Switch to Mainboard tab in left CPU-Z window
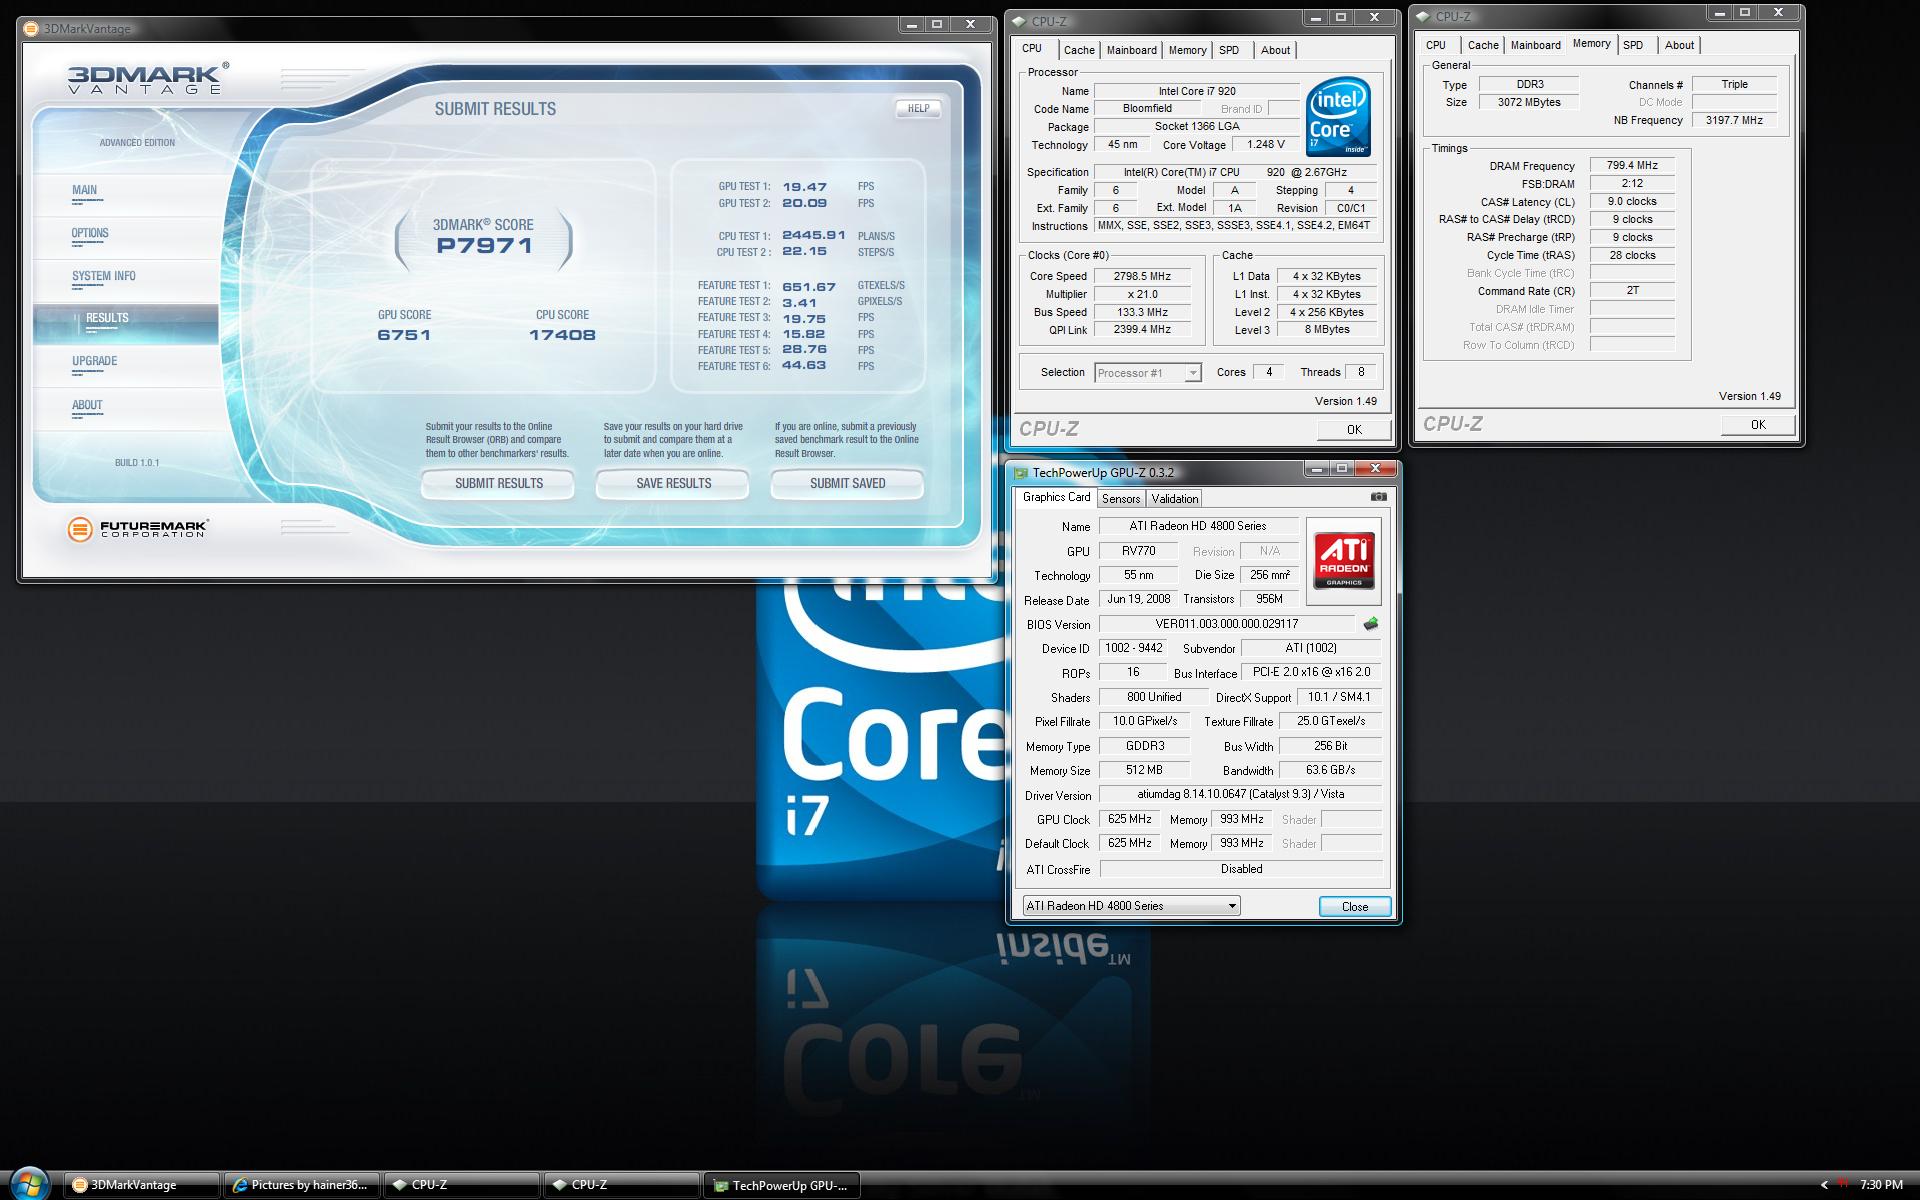The height and width of the screenshot is (1200, 1920). coord(1131,50)
